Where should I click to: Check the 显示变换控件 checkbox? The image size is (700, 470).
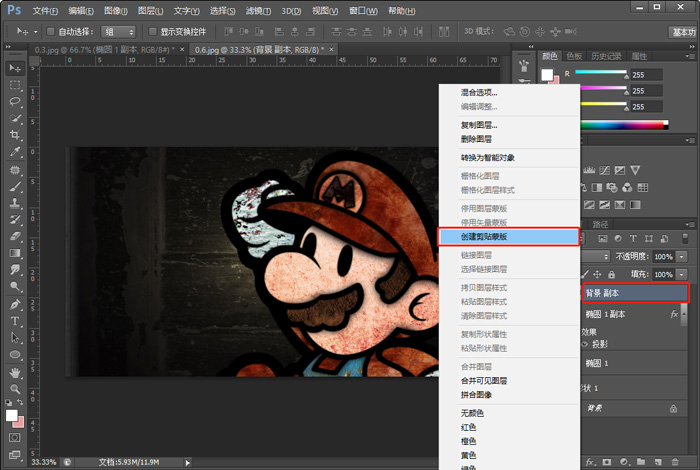click(152, 31)
